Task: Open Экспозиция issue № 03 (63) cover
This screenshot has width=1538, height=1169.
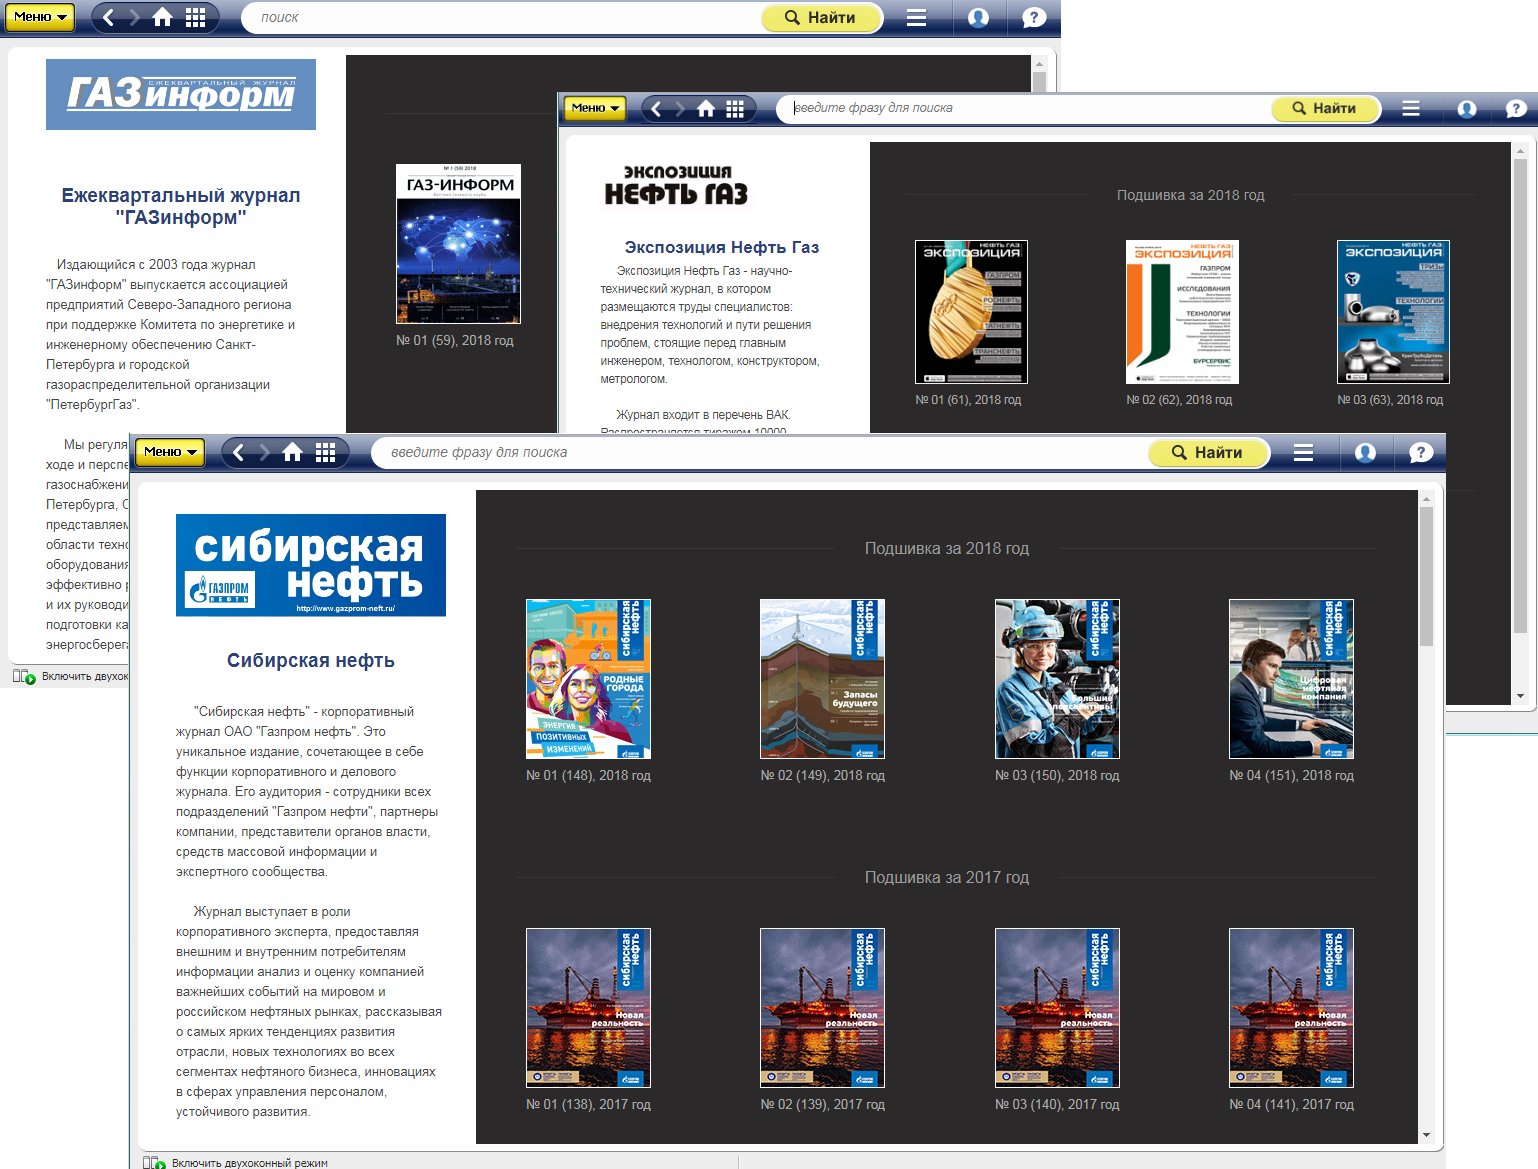Action: click(1393, 312)
